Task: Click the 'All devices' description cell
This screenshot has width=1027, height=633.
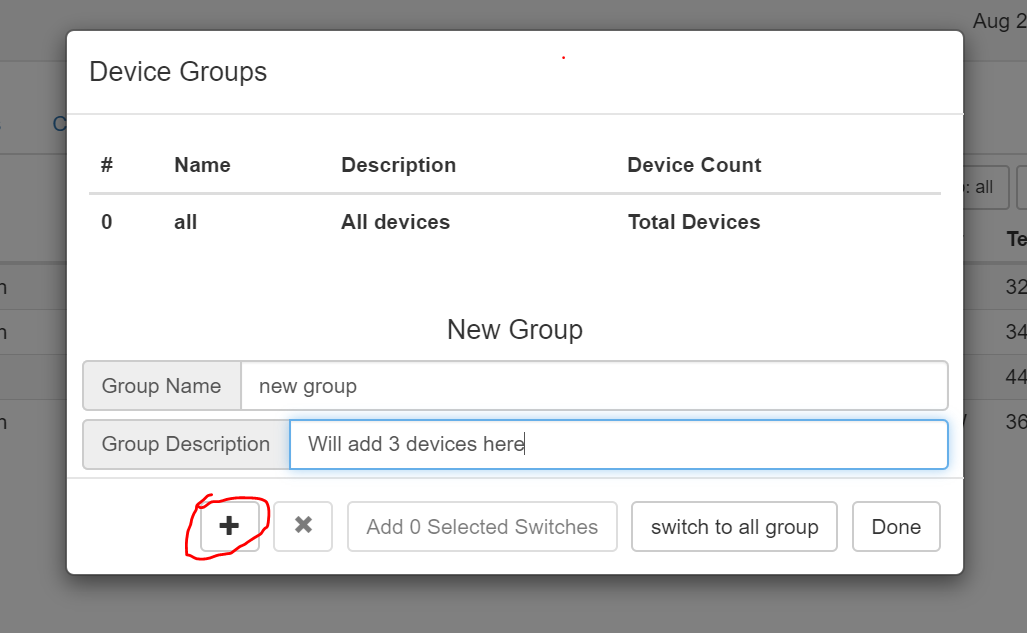Action: (x=395, y=222)
